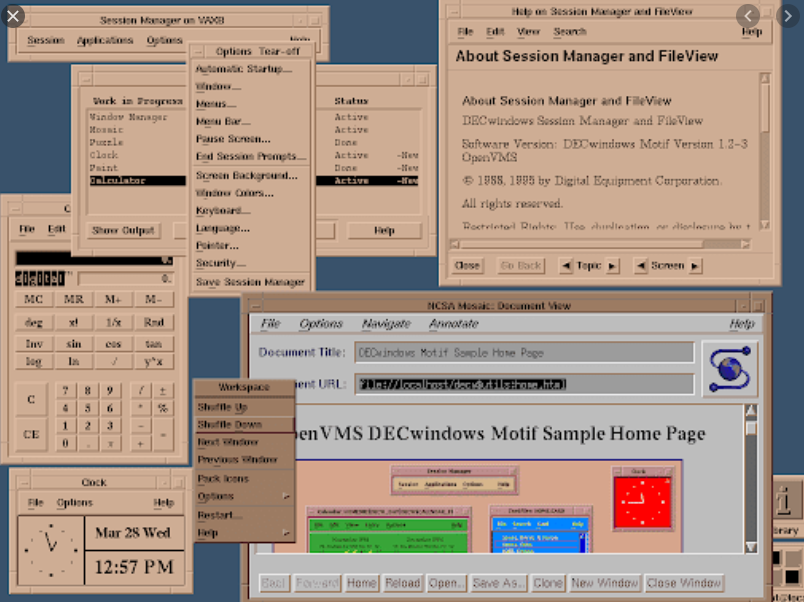Click Close Window button in Mosaic

pos(684,584)
